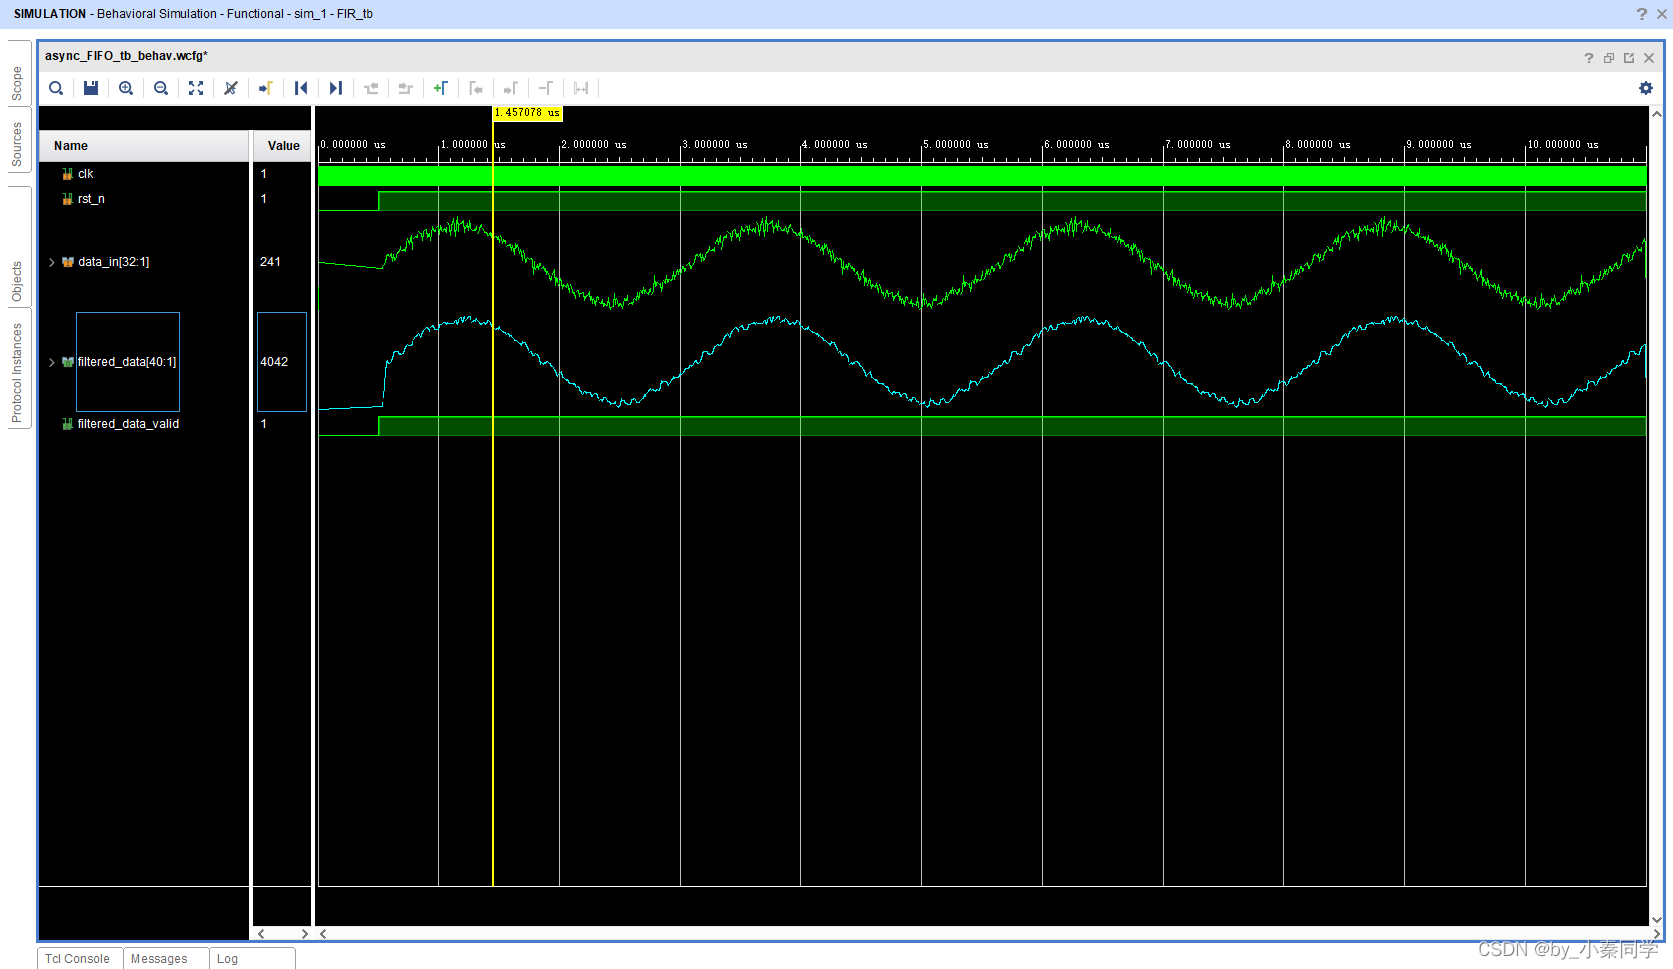Close the simulation view
This screenshot has width=1673, height=969.
(x=1660, y=14)
